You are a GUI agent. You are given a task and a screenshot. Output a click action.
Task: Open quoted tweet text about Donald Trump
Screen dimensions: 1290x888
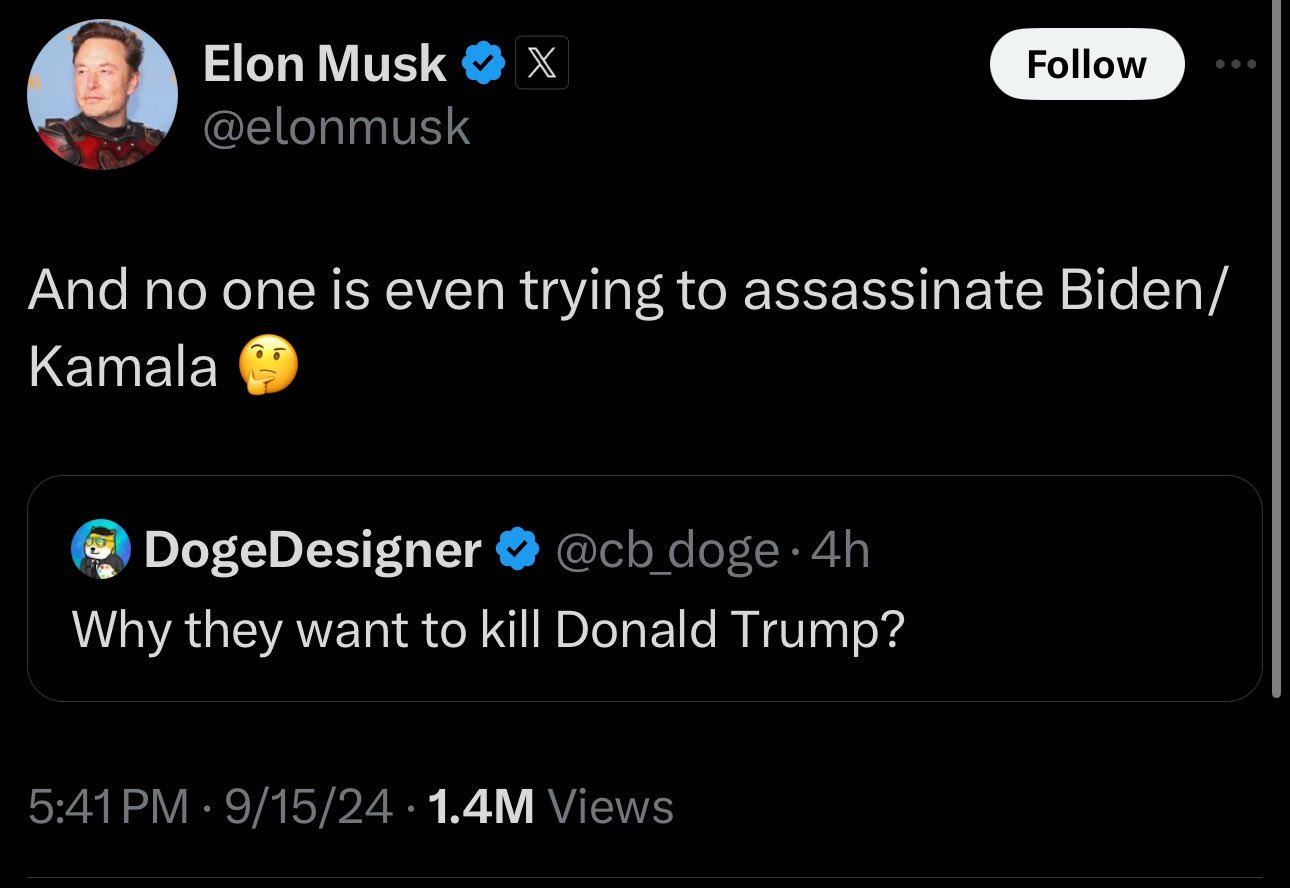[487, 629]
